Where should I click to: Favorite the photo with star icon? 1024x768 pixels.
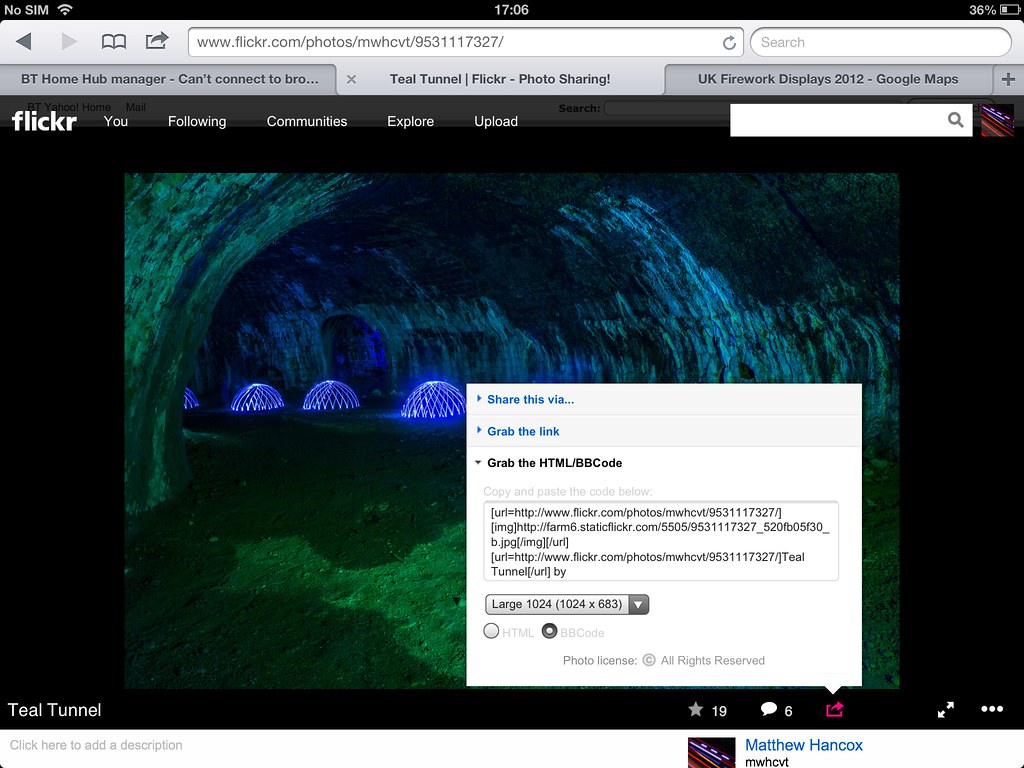pos(696,710)
